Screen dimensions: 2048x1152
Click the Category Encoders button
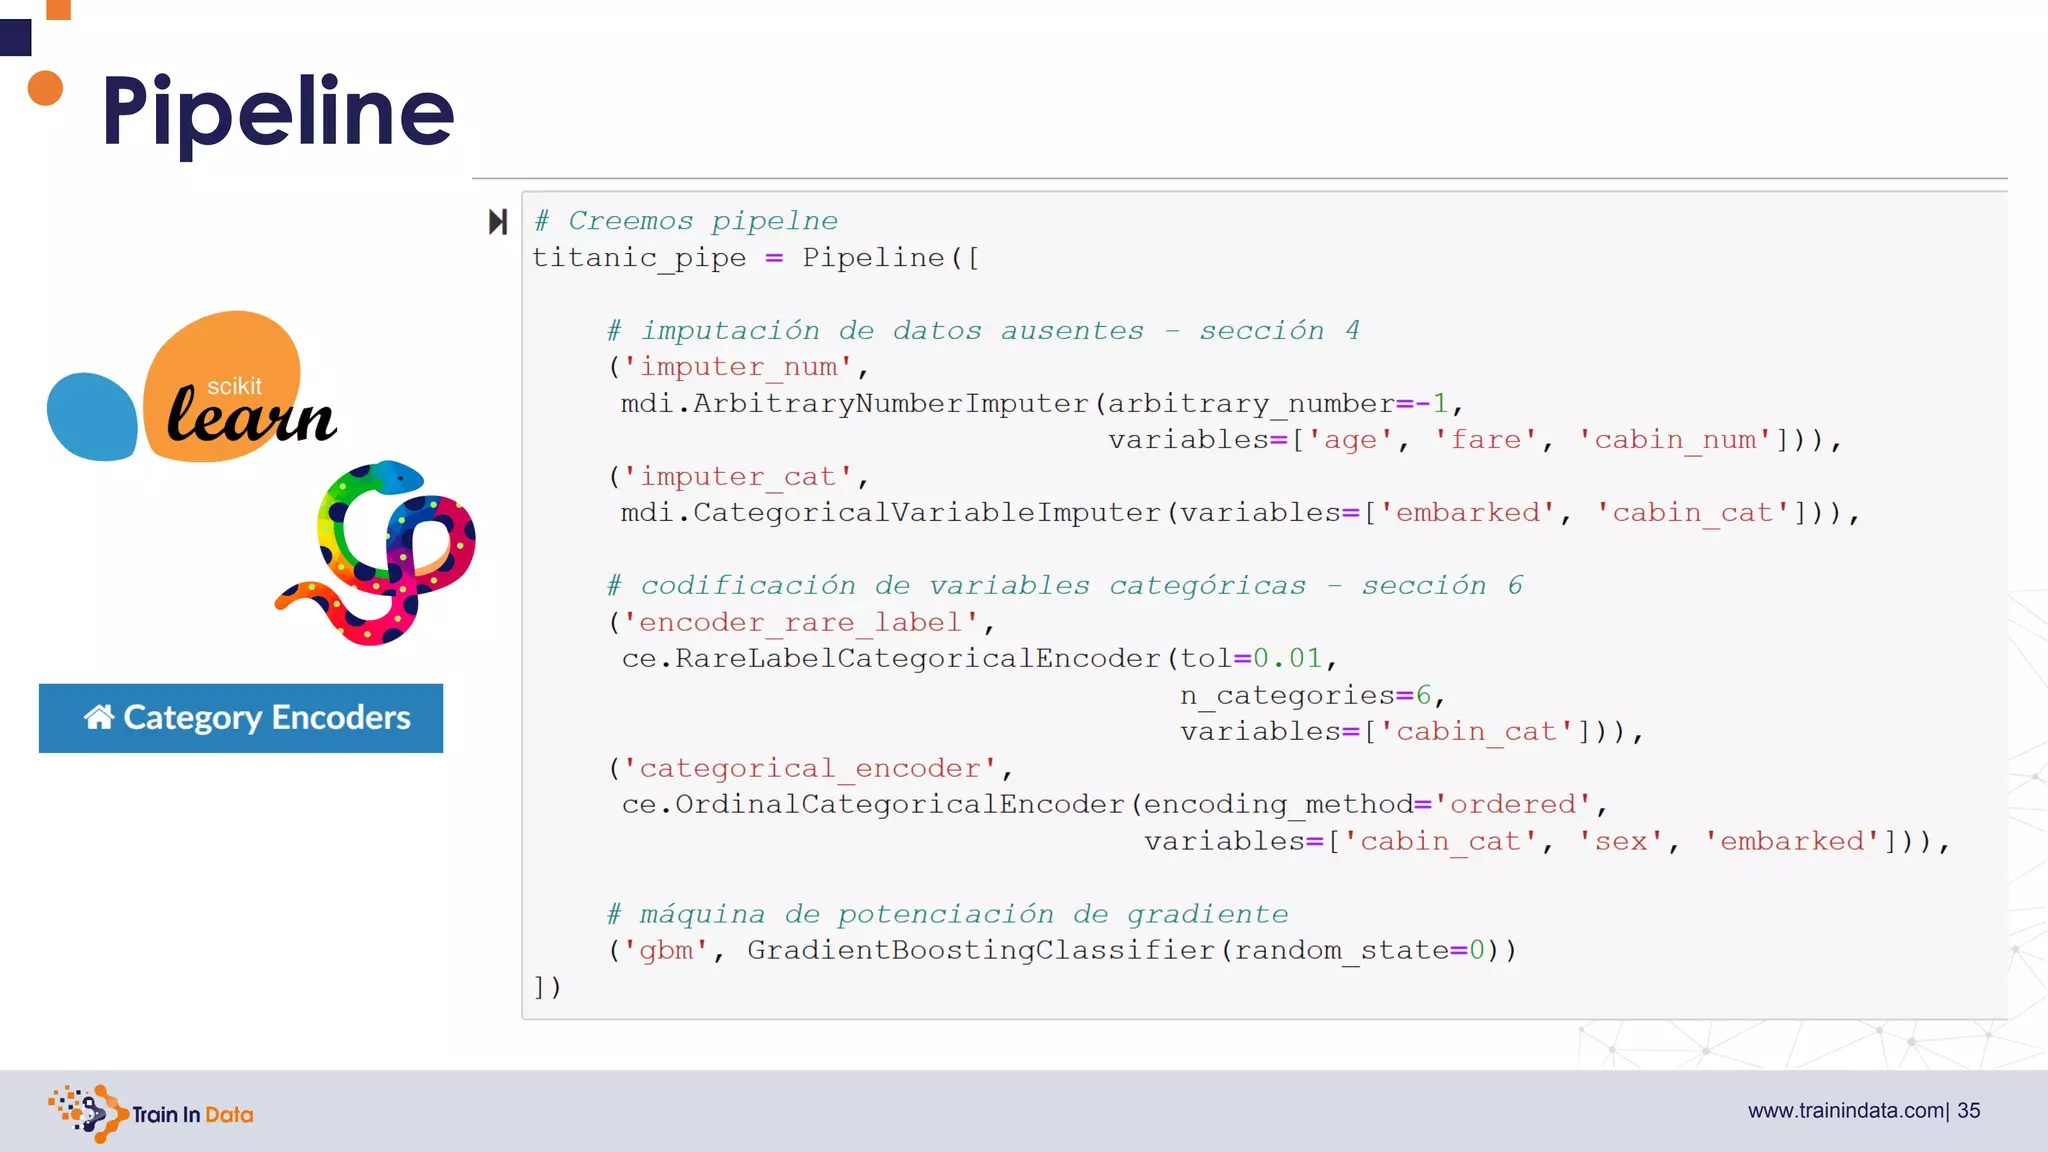pos(241,718)
